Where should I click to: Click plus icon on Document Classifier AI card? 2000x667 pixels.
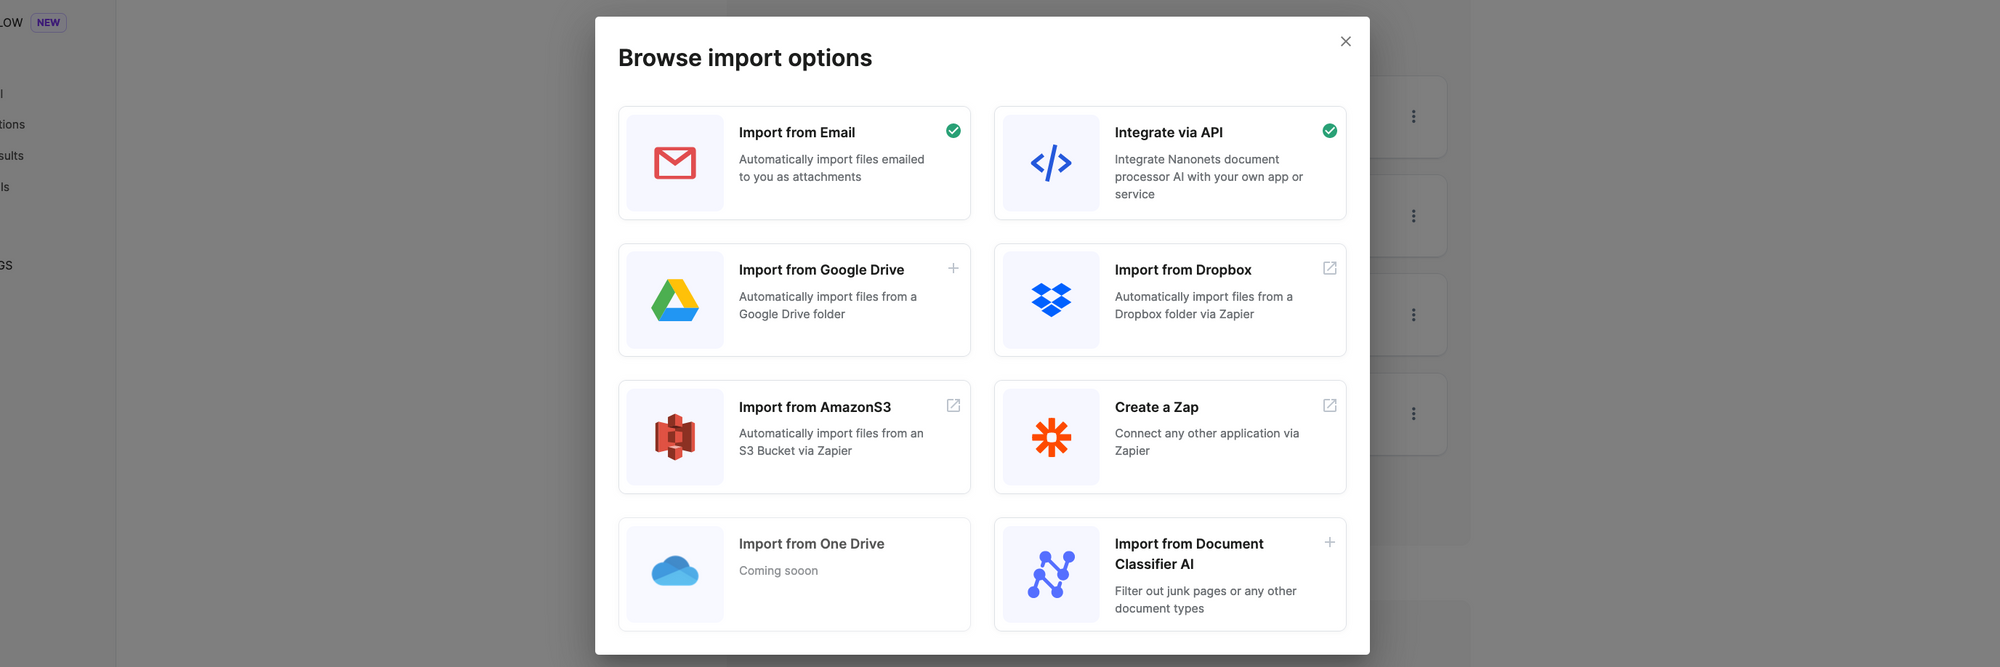coord(1329,542)
